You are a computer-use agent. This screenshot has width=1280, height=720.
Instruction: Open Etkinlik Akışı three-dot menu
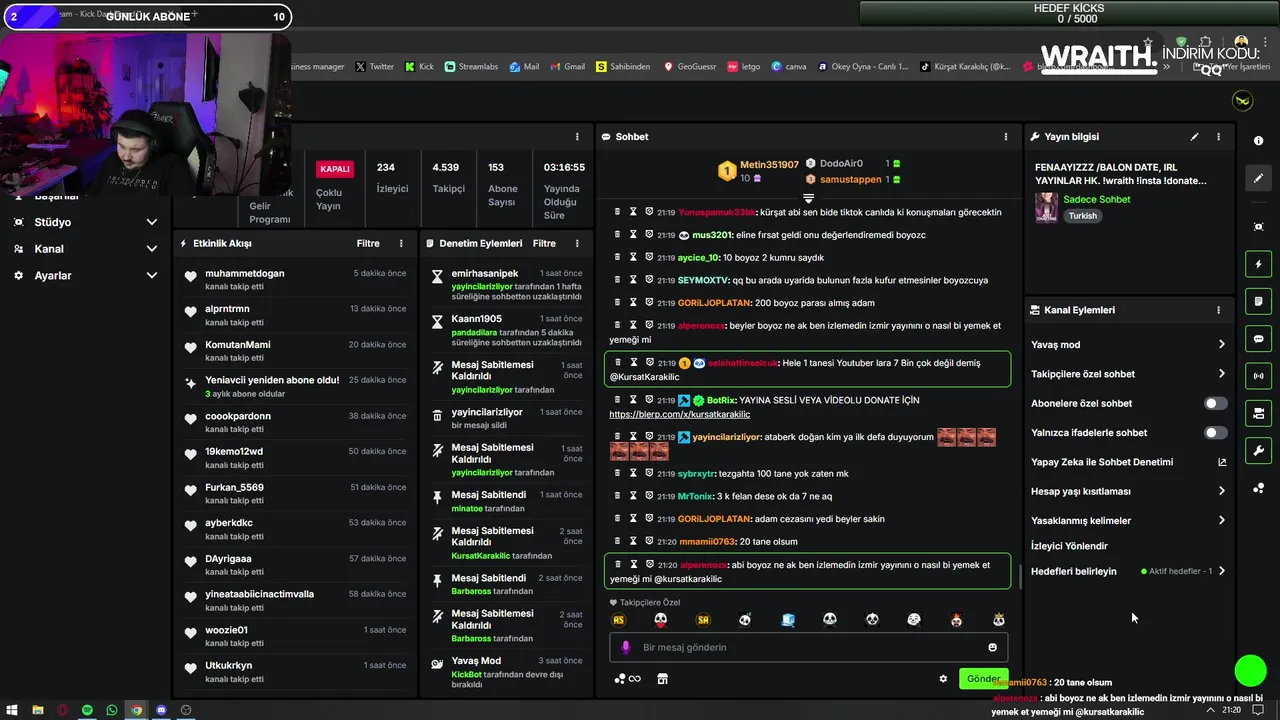[401, 243]
